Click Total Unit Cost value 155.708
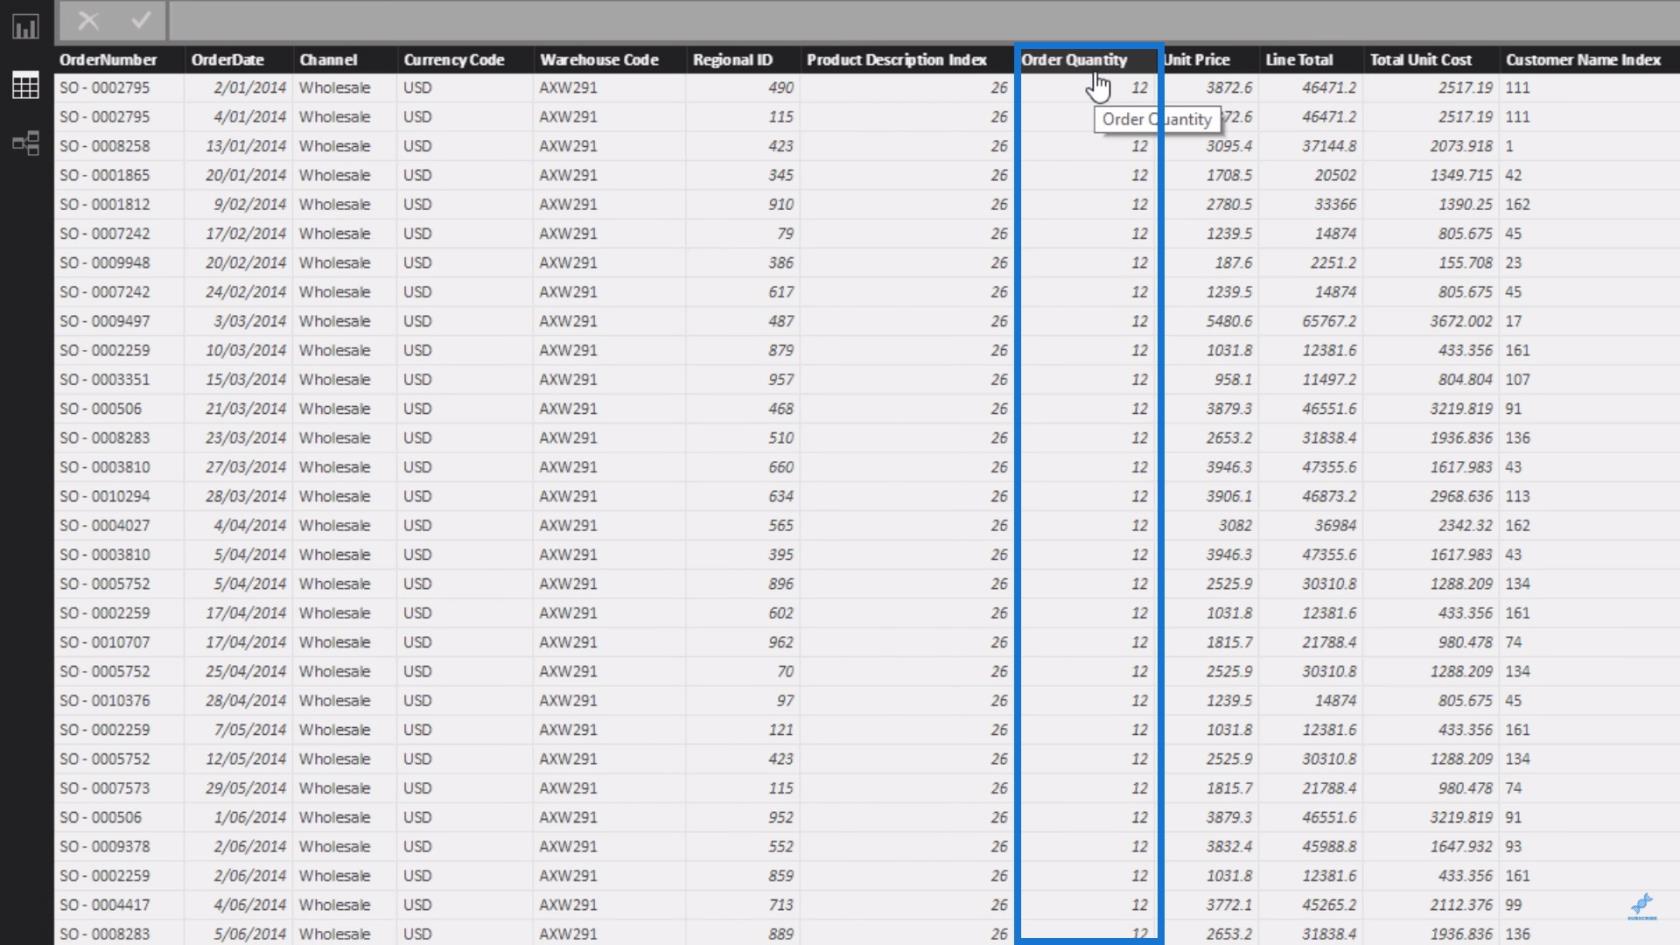Image resolution: width=1680 pixels, height=945 pixels. [1465, 263]
